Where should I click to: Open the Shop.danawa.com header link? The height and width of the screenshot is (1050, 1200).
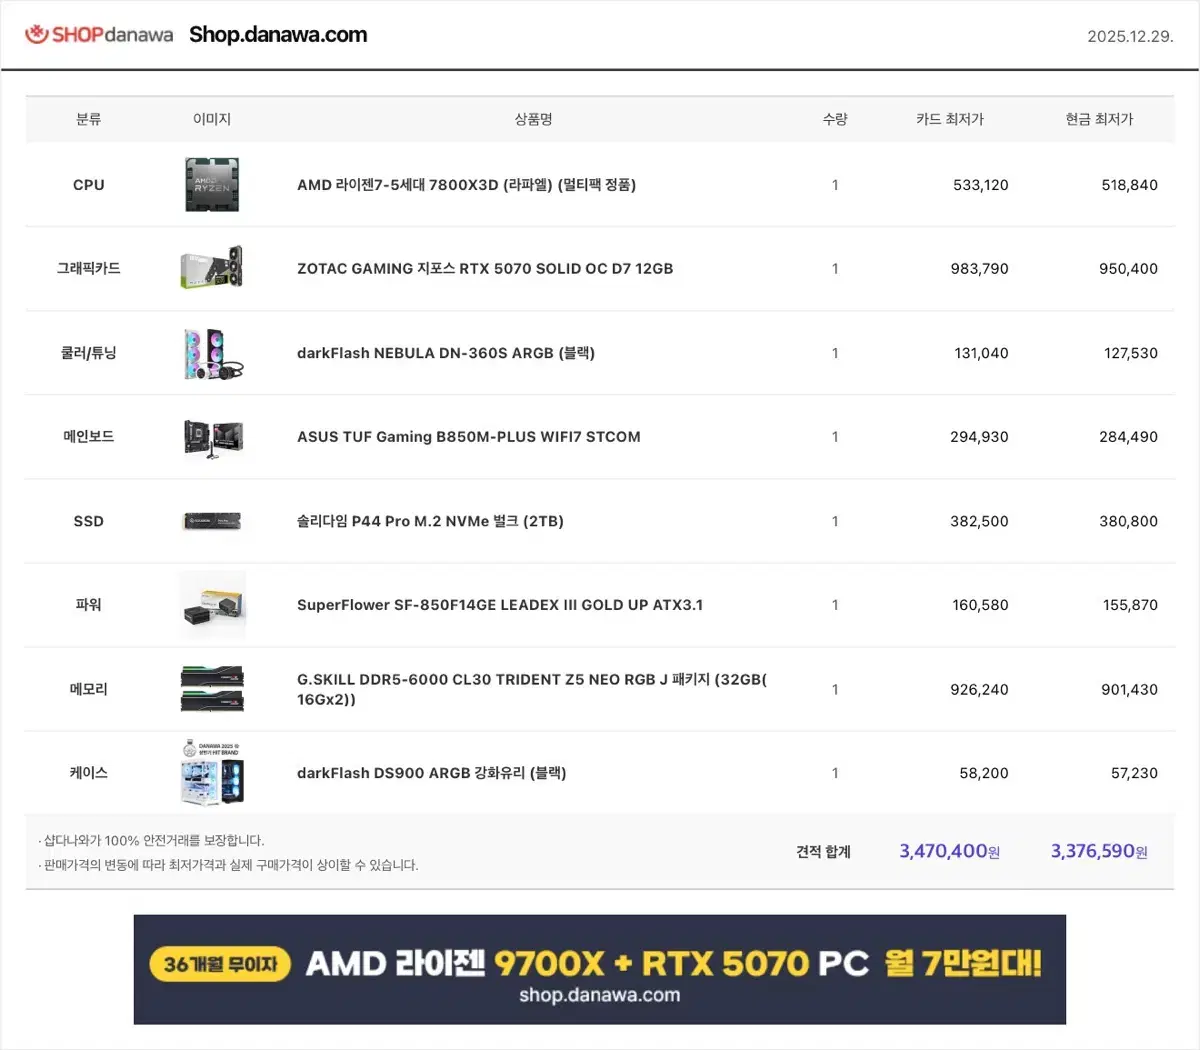277,33
